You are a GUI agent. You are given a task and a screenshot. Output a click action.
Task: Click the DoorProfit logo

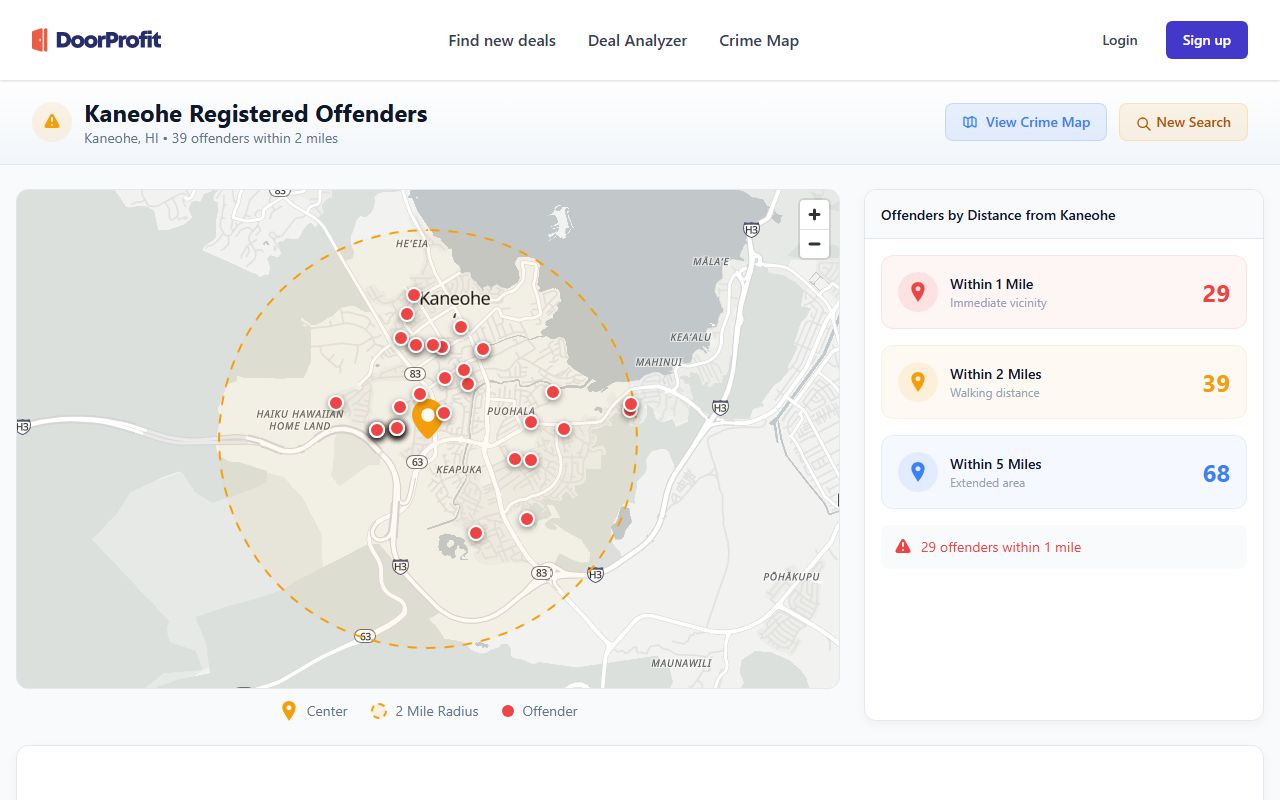[96, 40]
